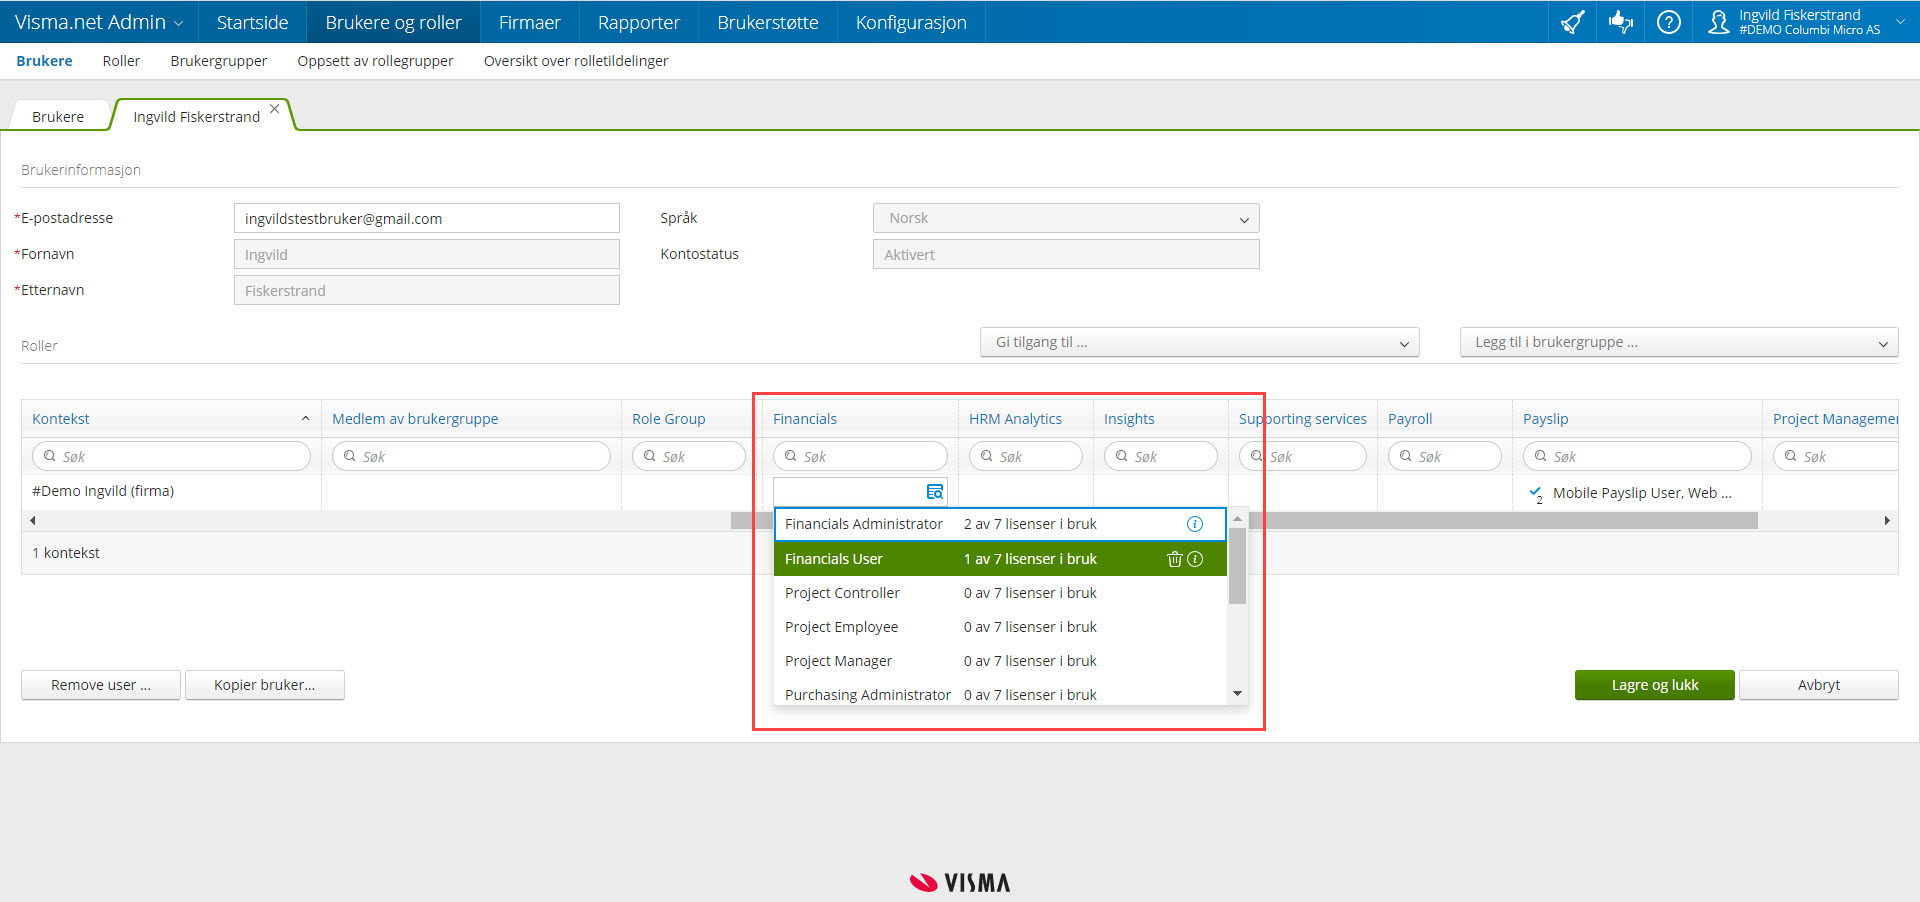Open the Brukerstøtte menu
This screenshot has height=902, width=1920.
coord(767,22)
